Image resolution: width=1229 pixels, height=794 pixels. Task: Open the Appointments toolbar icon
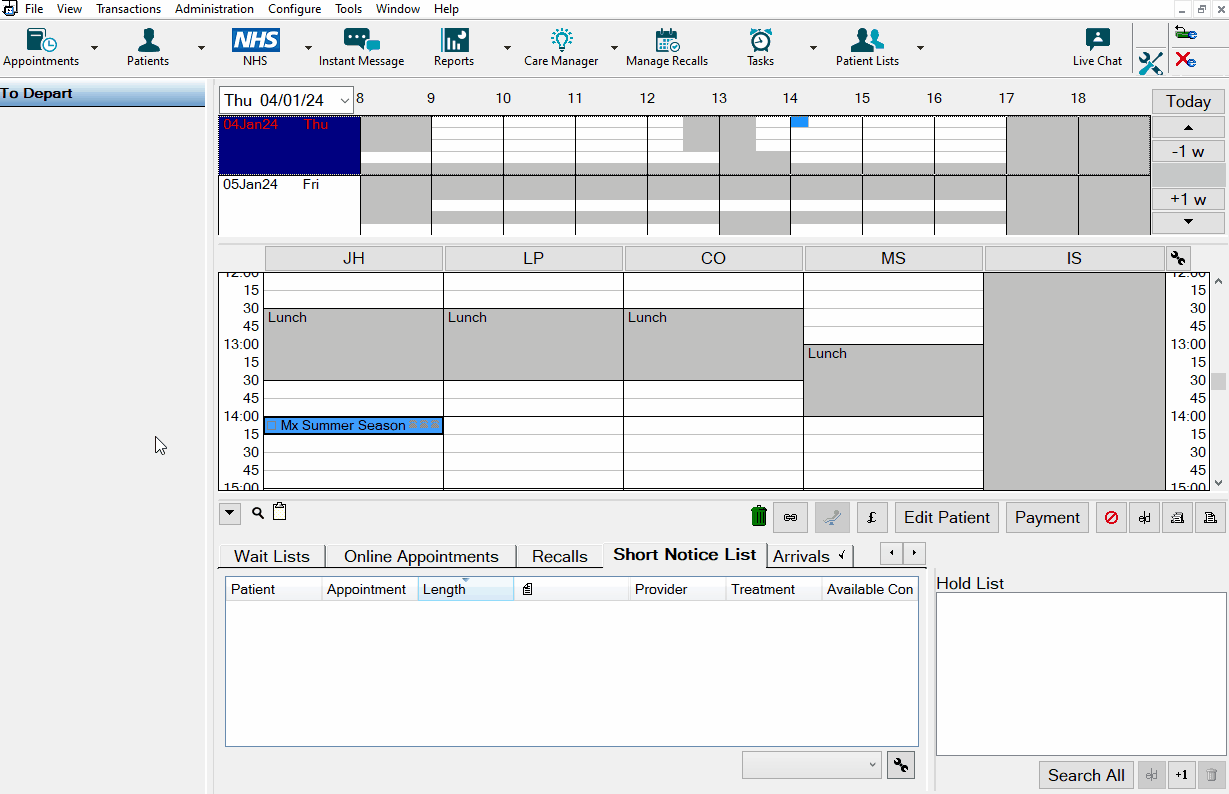tap(41, 47)
